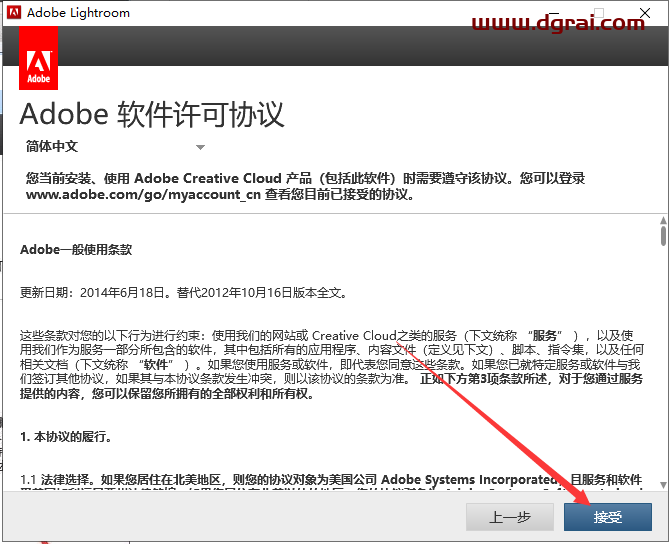Close the Adobe Lightroom installer window
671x544 pixels.
coord(645,13)
